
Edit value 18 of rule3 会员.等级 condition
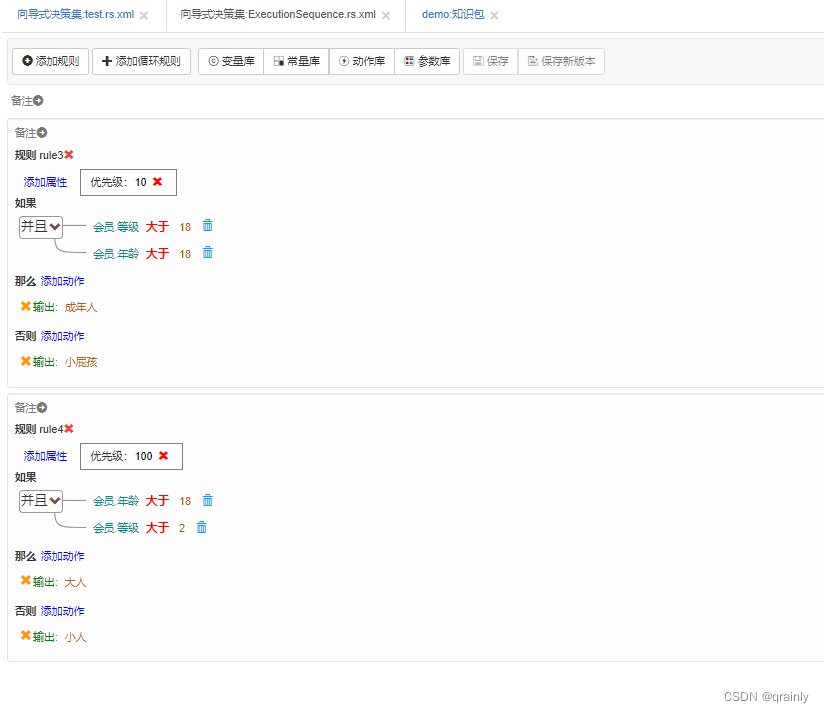tap(185, 228)
